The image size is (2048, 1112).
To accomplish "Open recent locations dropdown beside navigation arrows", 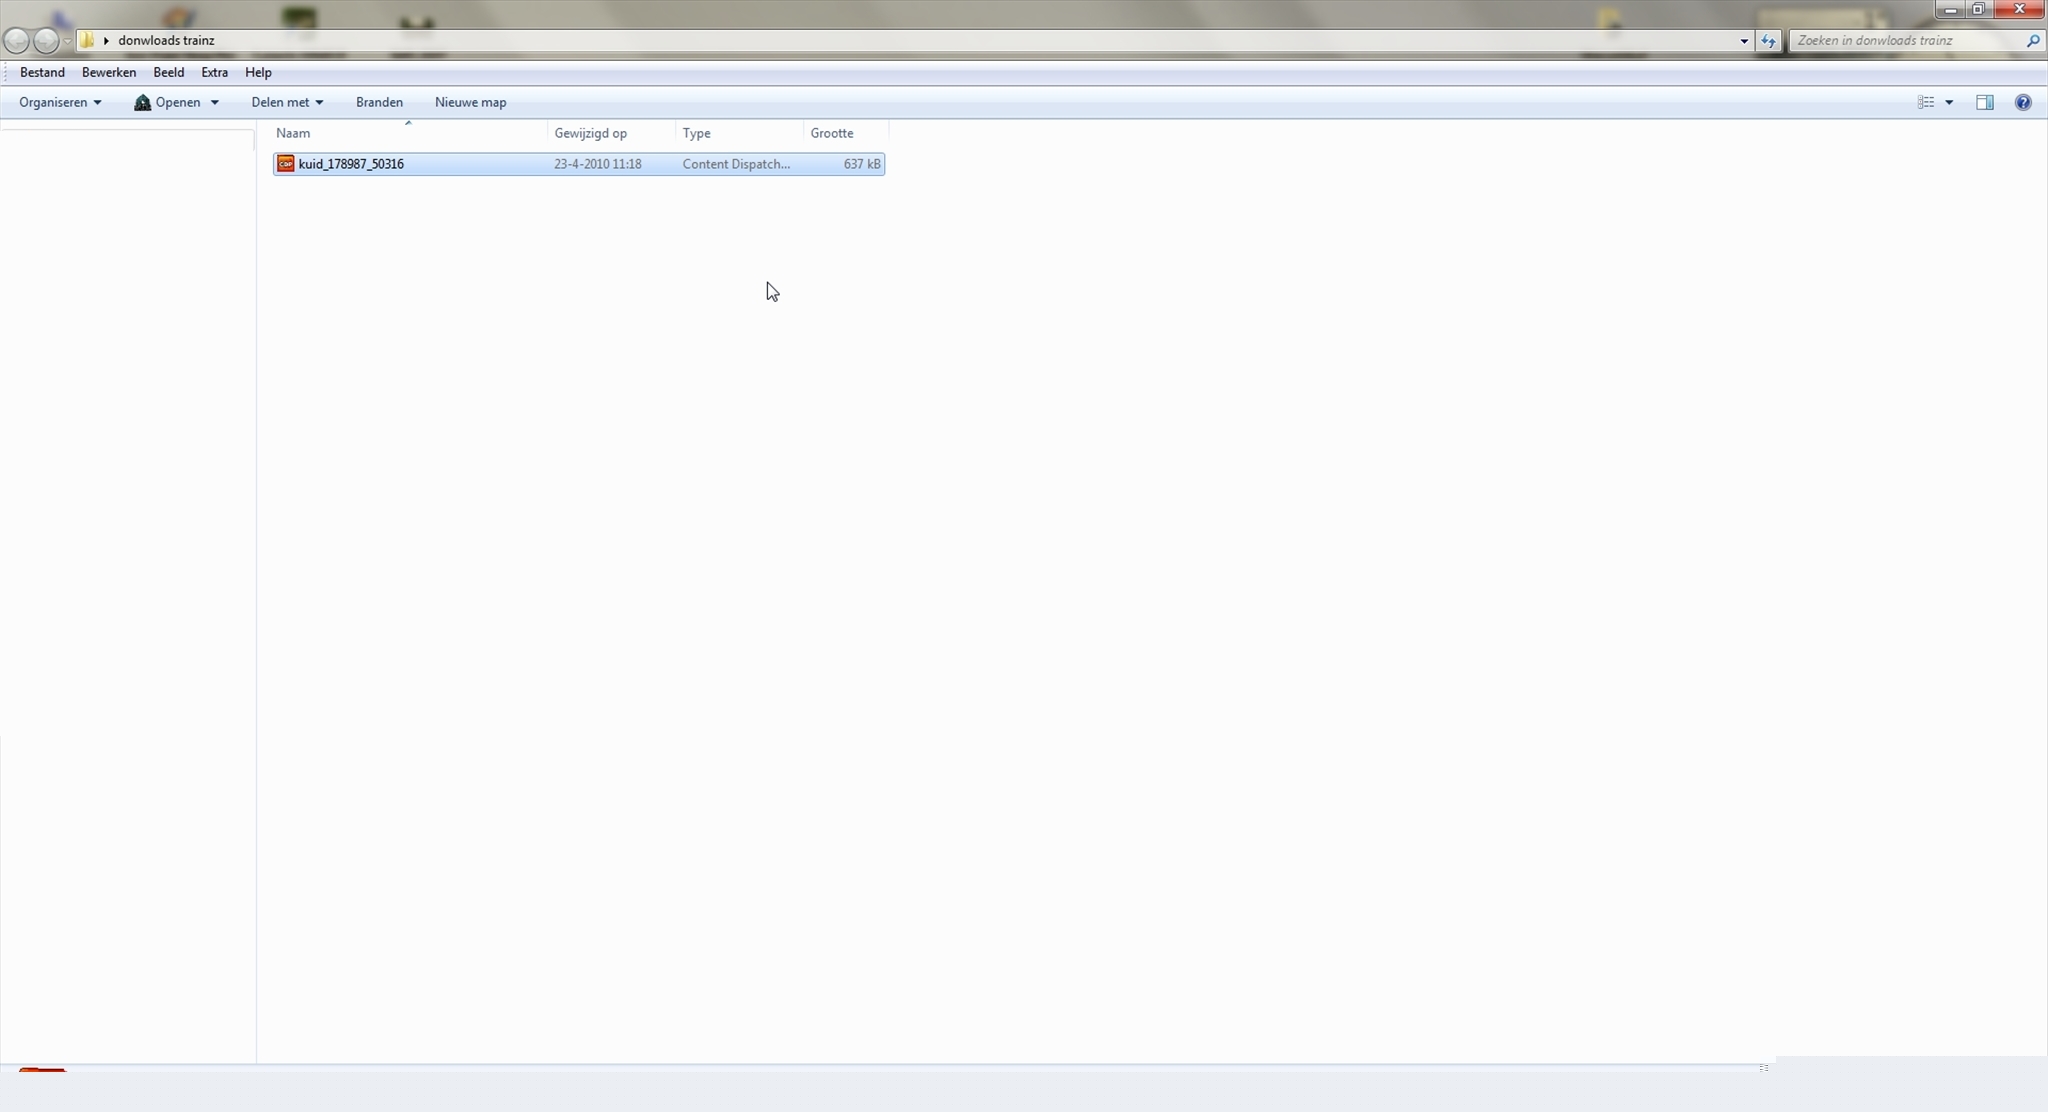I will pos(67,41).
